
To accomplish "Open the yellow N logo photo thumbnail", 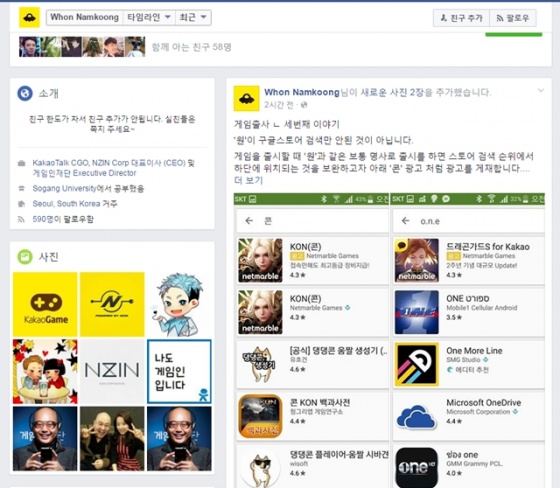I will pyautogui.click(x=112, y=304).
